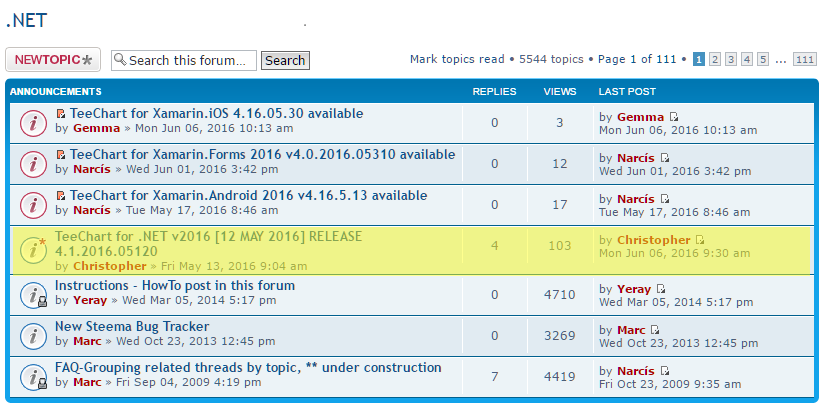
Task: Click the VIEWS column header
Action: pos(560,91)
